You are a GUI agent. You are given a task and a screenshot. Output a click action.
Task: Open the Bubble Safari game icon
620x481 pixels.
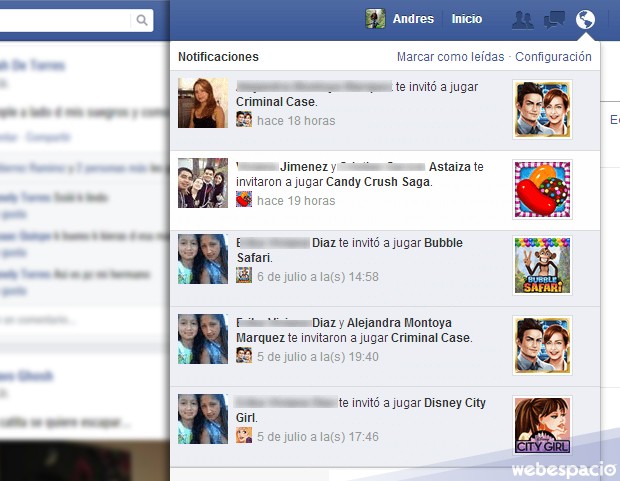pos(542,266)
